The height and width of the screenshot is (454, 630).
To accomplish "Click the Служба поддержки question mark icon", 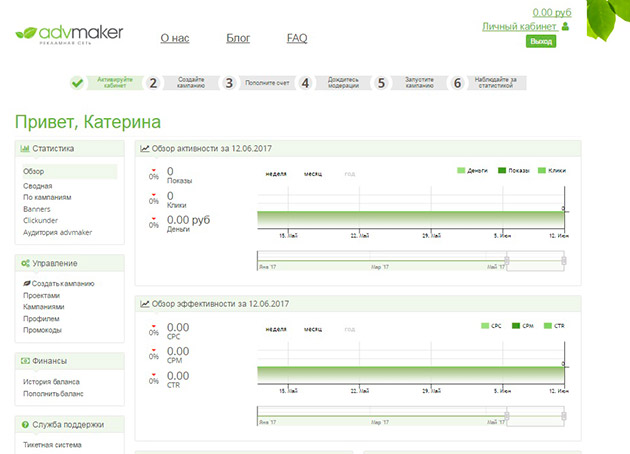I will (x=25, y=425).
